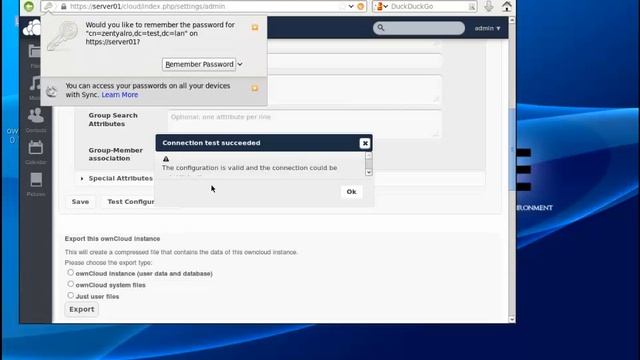Click the browser downloads arrow icon
The image size is (640, 360).
489,6
